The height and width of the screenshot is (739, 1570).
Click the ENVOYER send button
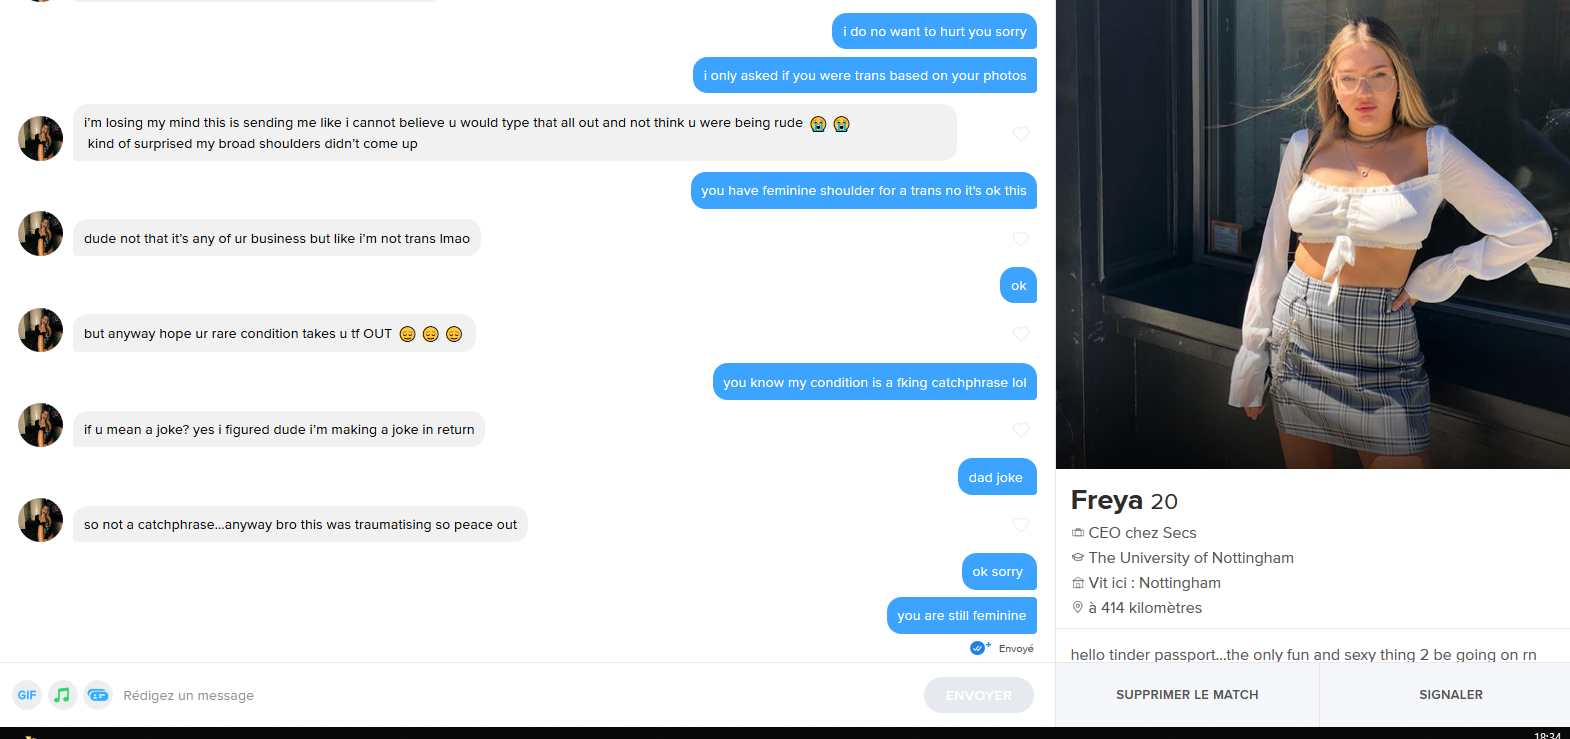pos(979,695)
